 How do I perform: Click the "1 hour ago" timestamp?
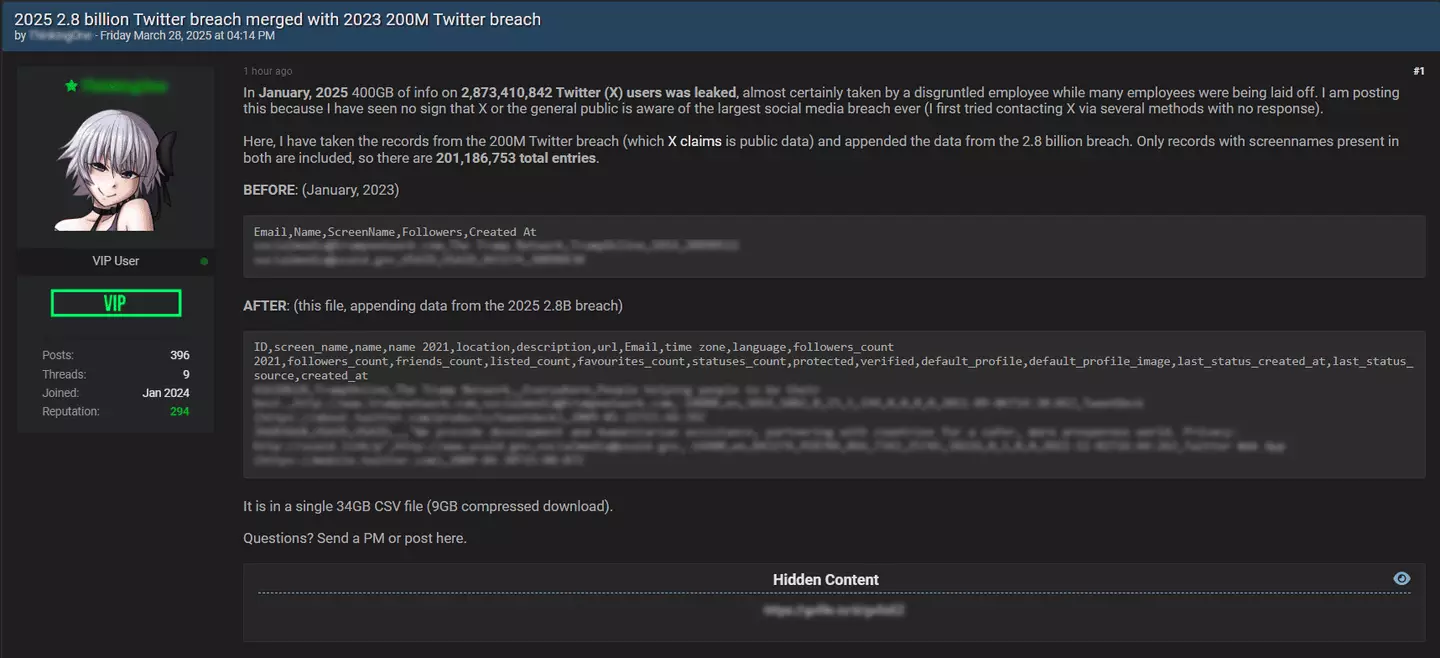coord(268,71)
